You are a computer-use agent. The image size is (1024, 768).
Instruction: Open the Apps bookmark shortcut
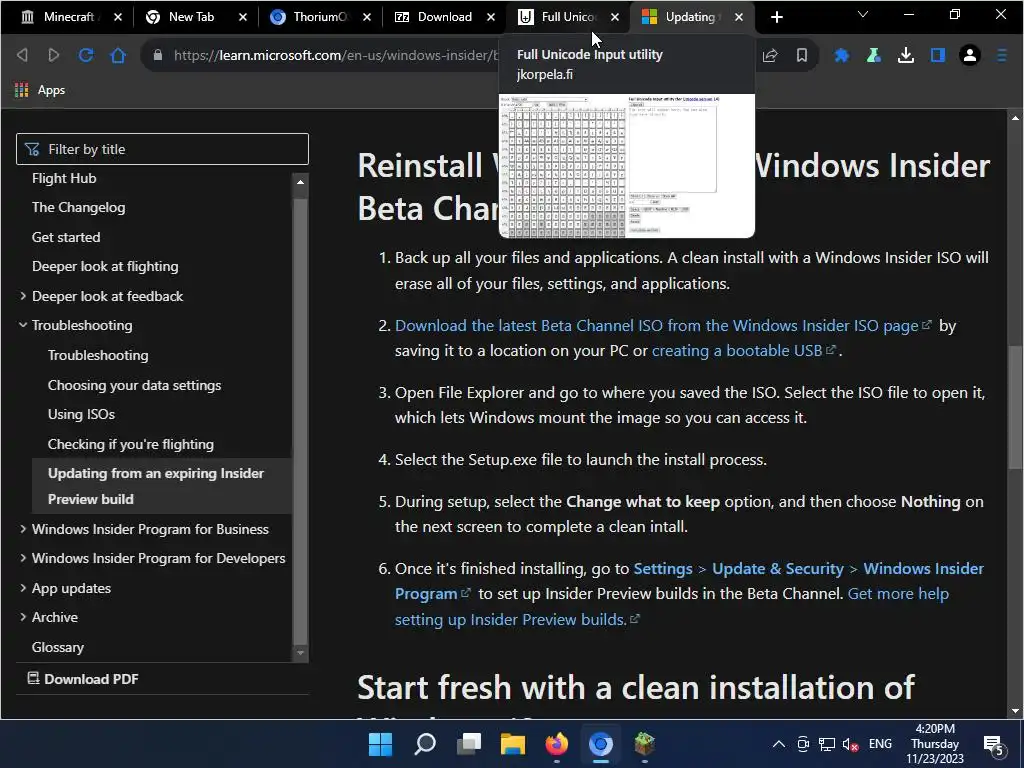pyautogui.click(x=40, y=90)
